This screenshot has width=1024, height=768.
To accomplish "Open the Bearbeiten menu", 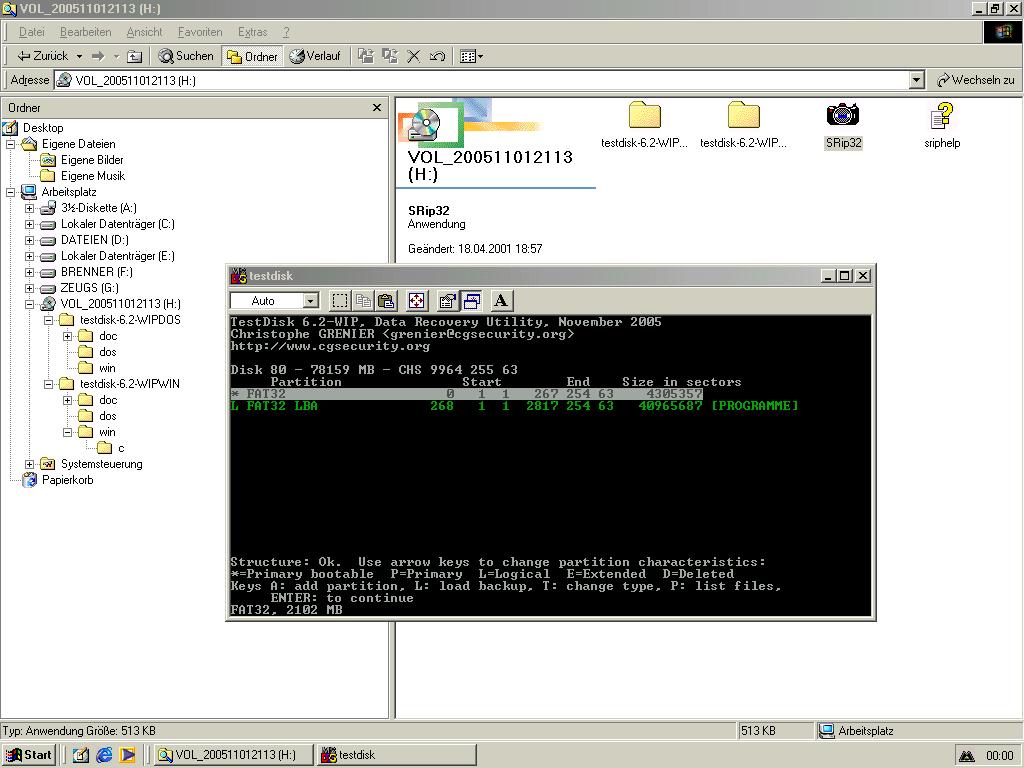I will tap(86, 32).
